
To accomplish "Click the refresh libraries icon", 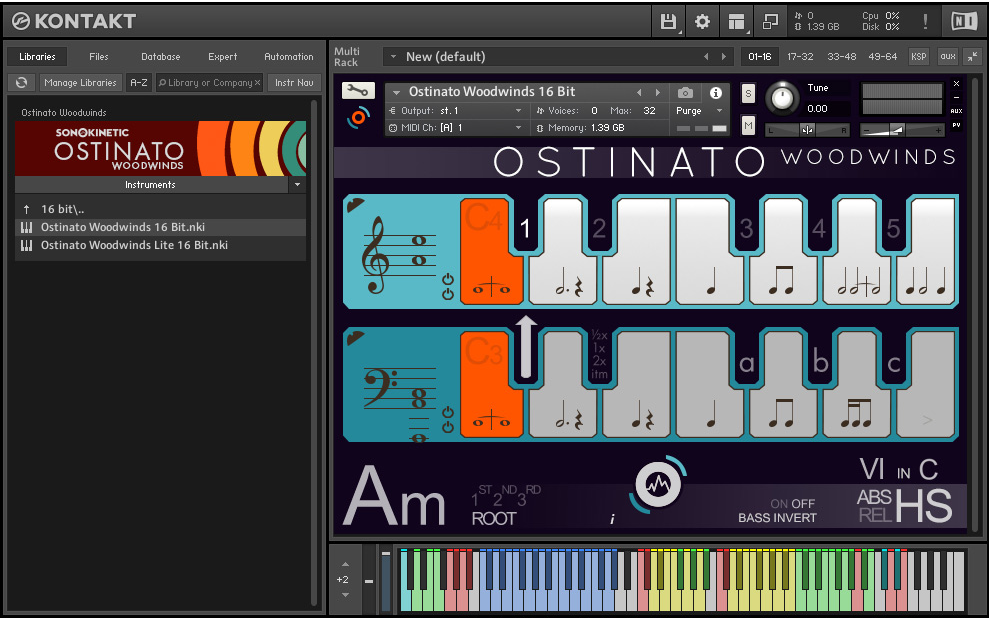I will (21, 83).
